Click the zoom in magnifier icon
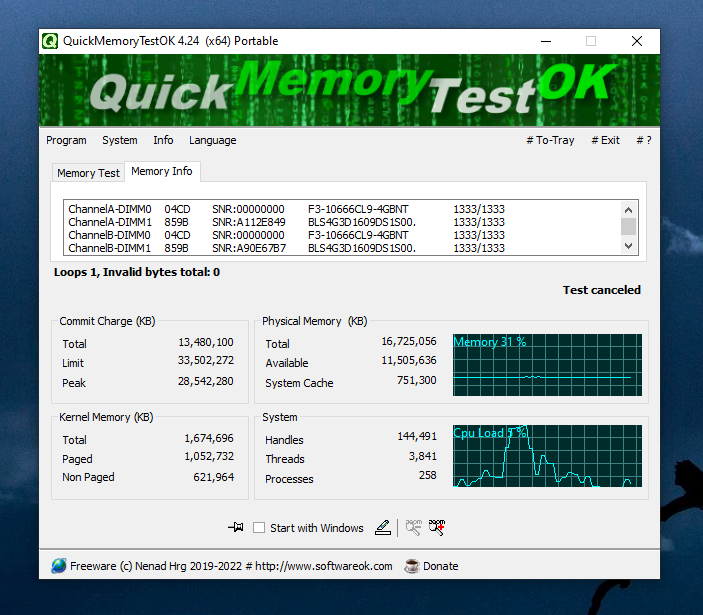 pyautogui.click(x=437, y=528)
